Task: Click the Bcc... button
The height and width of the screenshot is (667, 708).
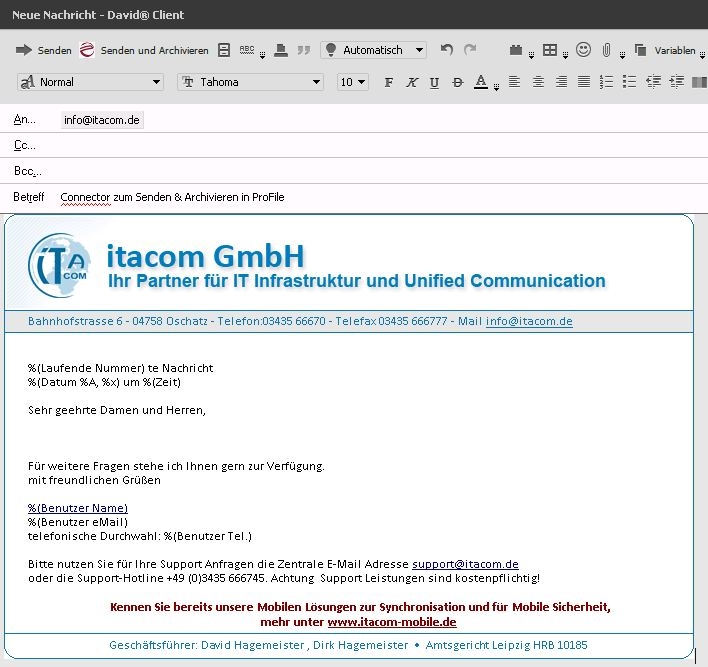Action: [28, 171]
